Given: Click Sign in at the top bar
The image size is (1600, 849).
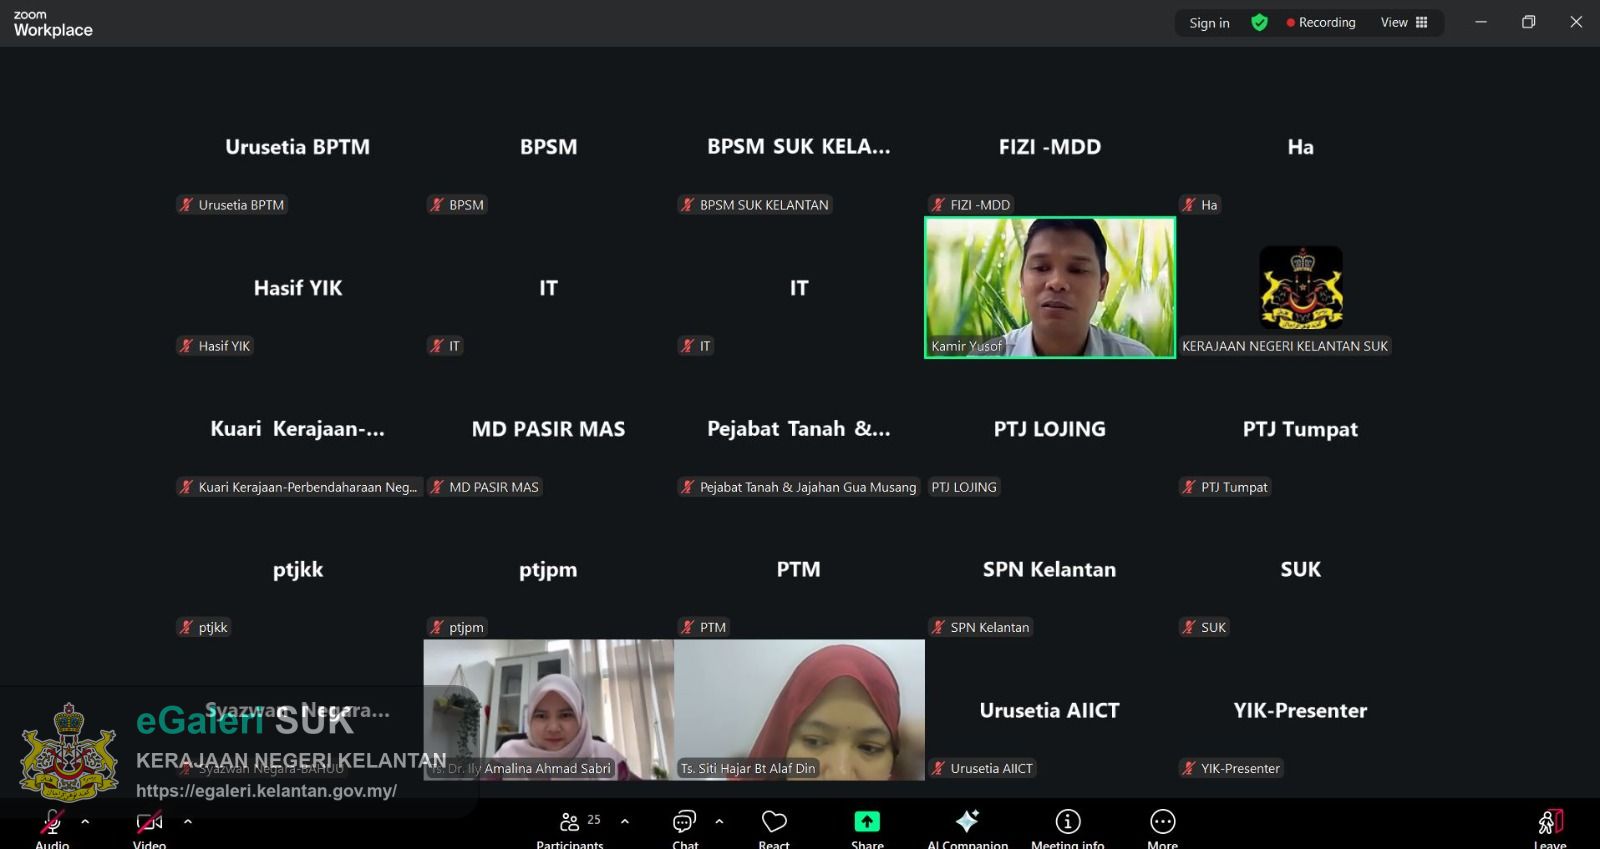Looking at the screenshot, I should (x=1209, y=23).
